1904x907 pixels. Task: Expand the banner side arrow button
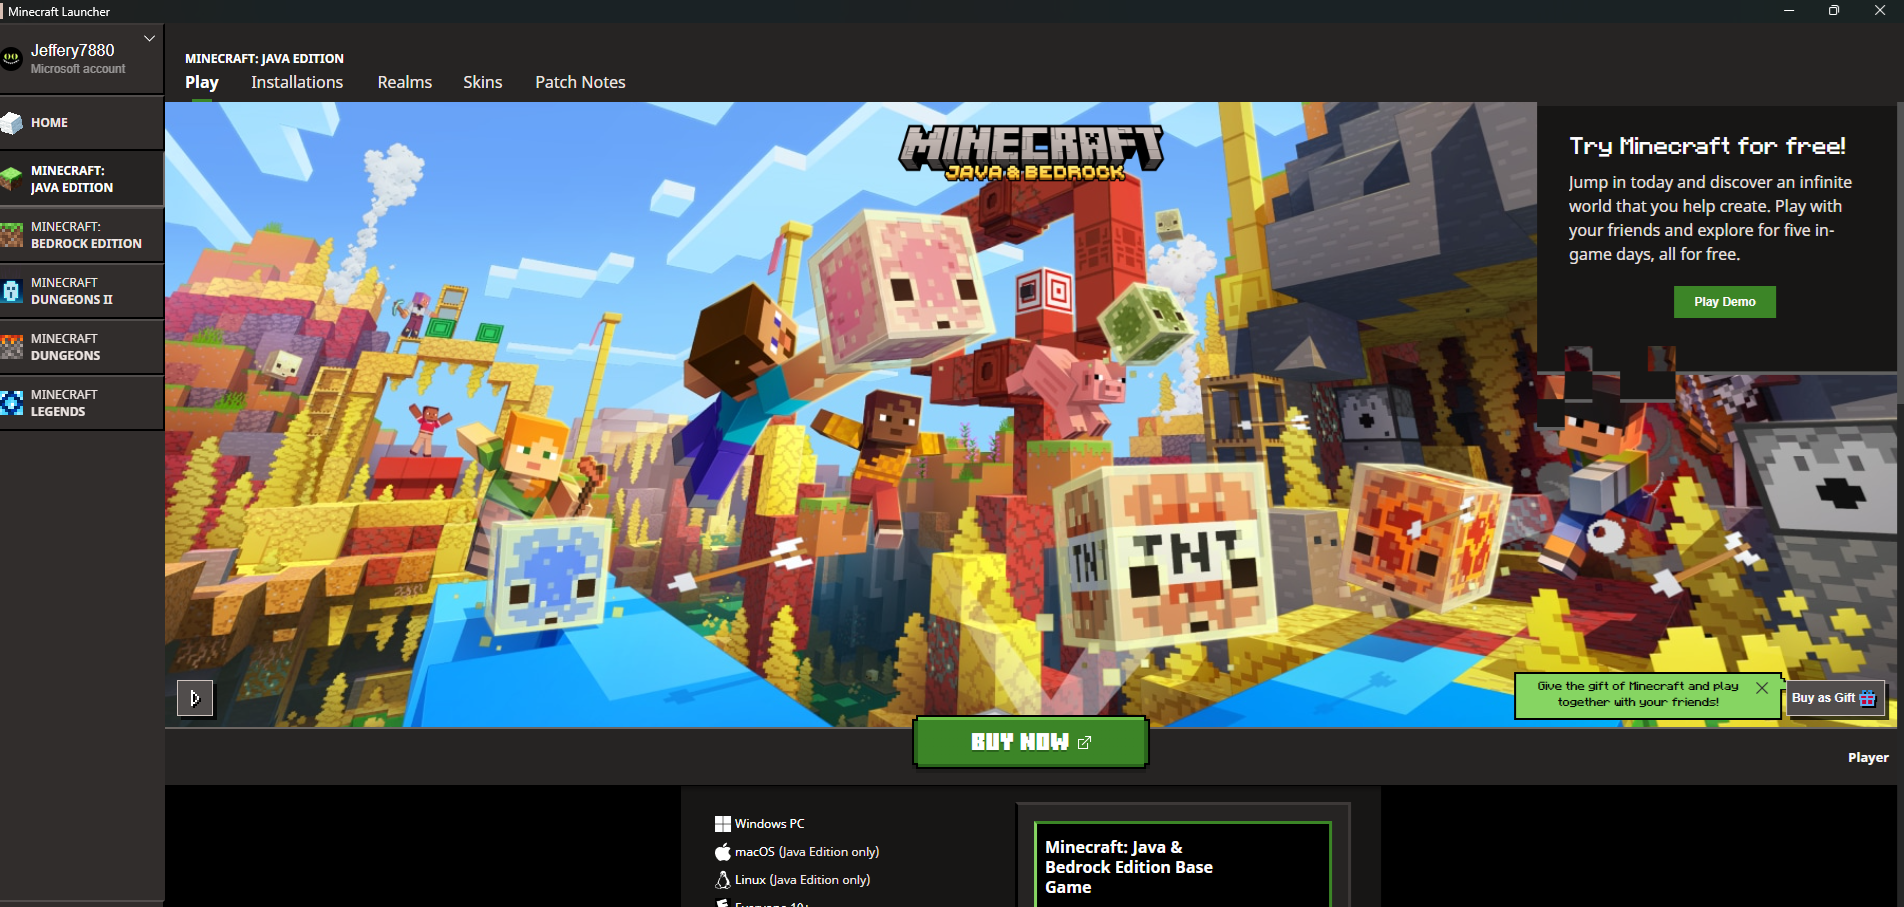pos(195,698)
